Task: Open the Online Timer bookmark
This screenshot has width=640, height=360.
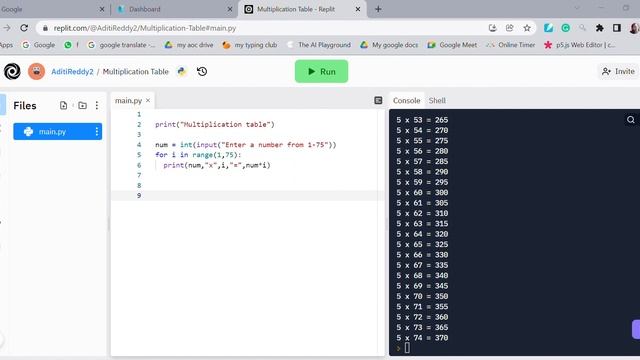Action: [510, 45]
